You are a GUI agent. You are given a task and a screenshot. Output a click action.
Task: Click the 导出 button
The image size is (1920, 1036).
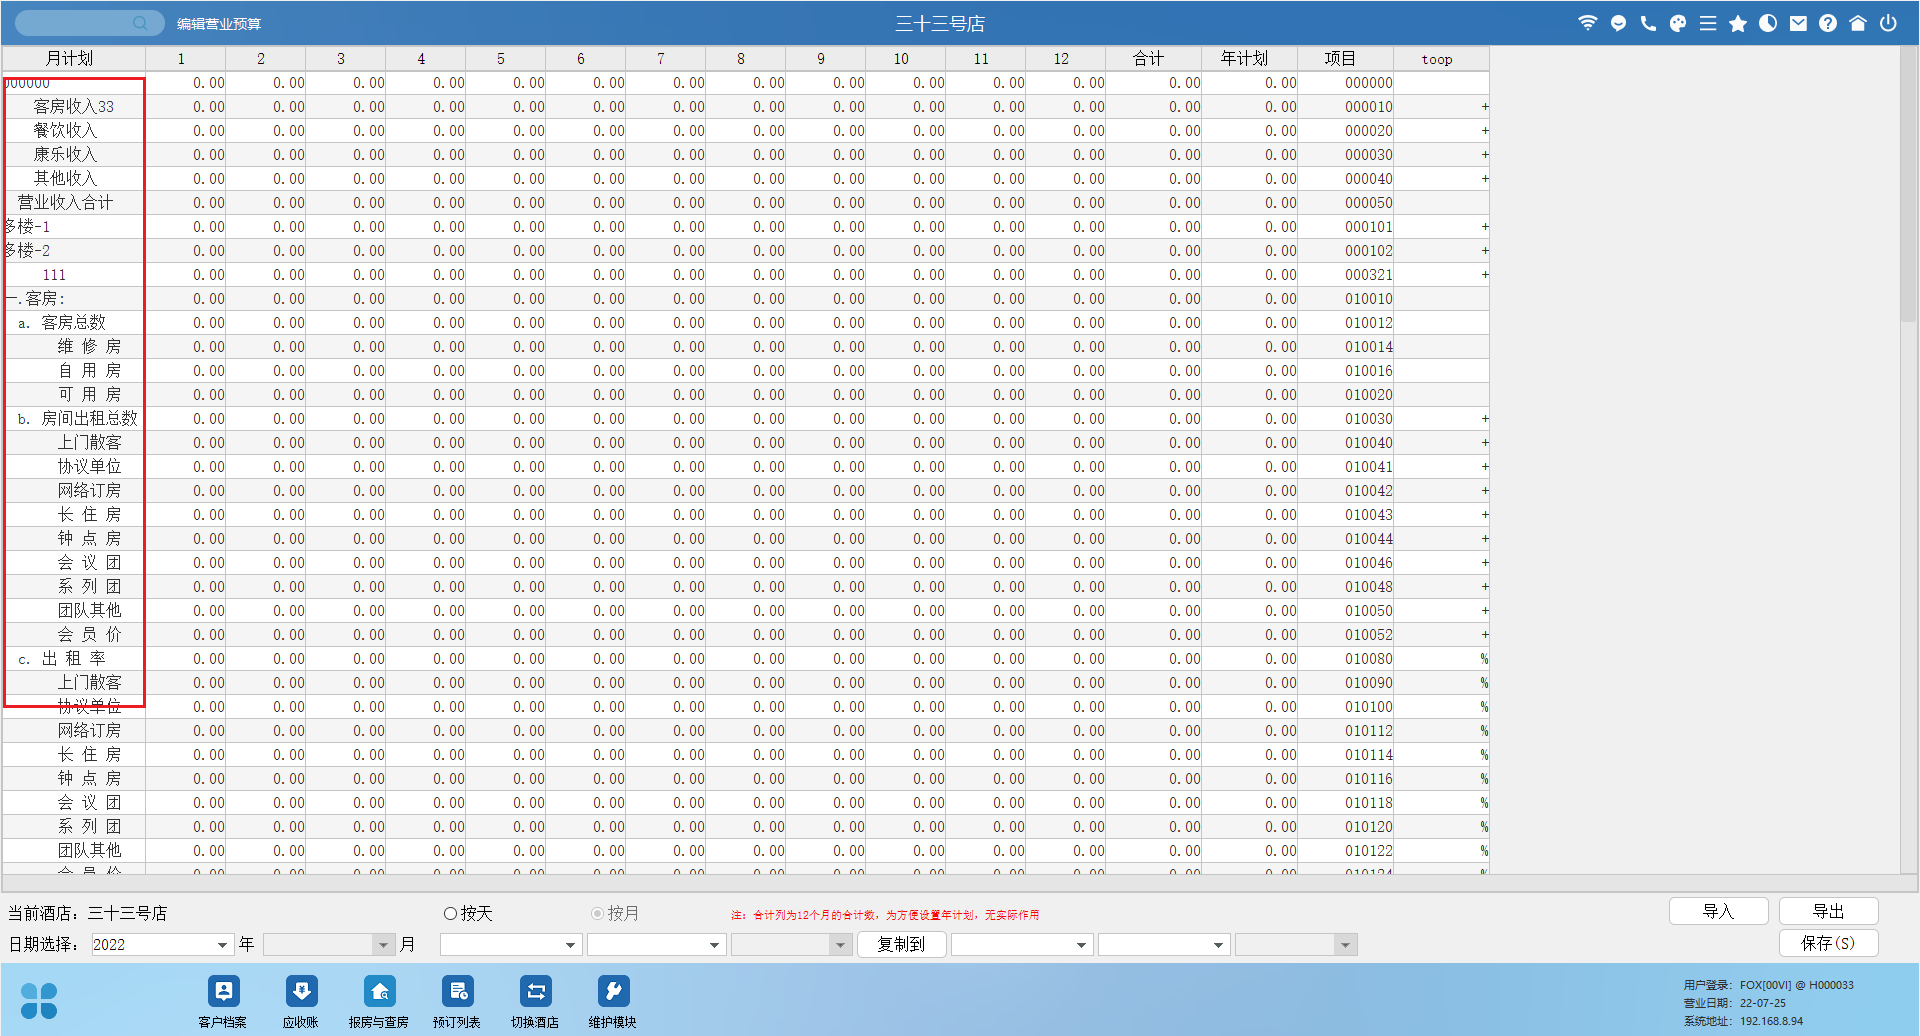(x=1829, y=911)
